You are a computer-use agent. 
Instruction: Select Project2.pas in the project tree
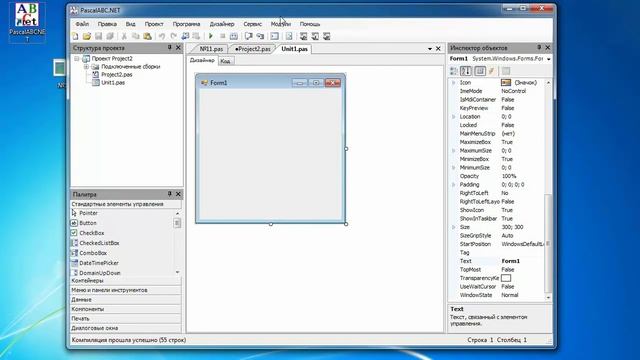click(x=117, y=75)
